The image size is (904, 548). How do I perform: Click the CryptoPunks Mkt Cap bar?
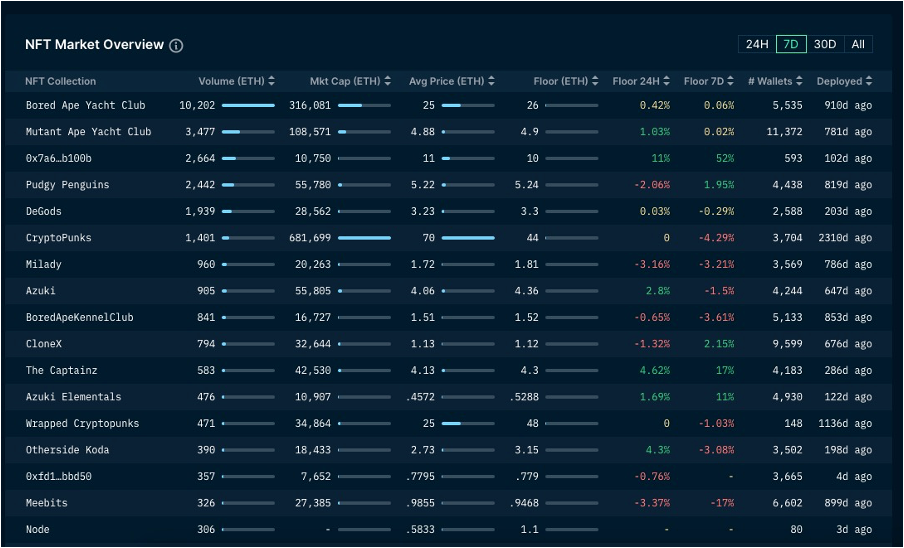364,238
